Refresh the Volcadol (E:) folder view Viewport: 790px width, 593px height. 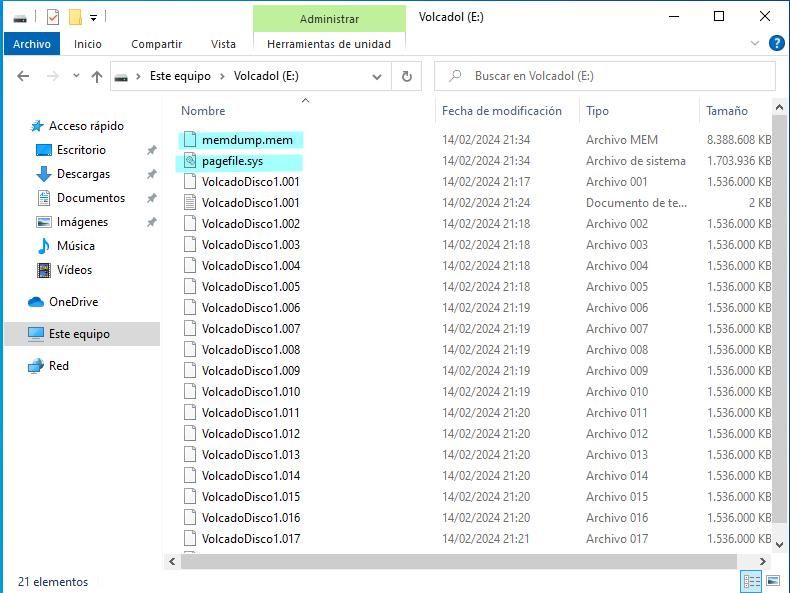[x=406, y=76]
